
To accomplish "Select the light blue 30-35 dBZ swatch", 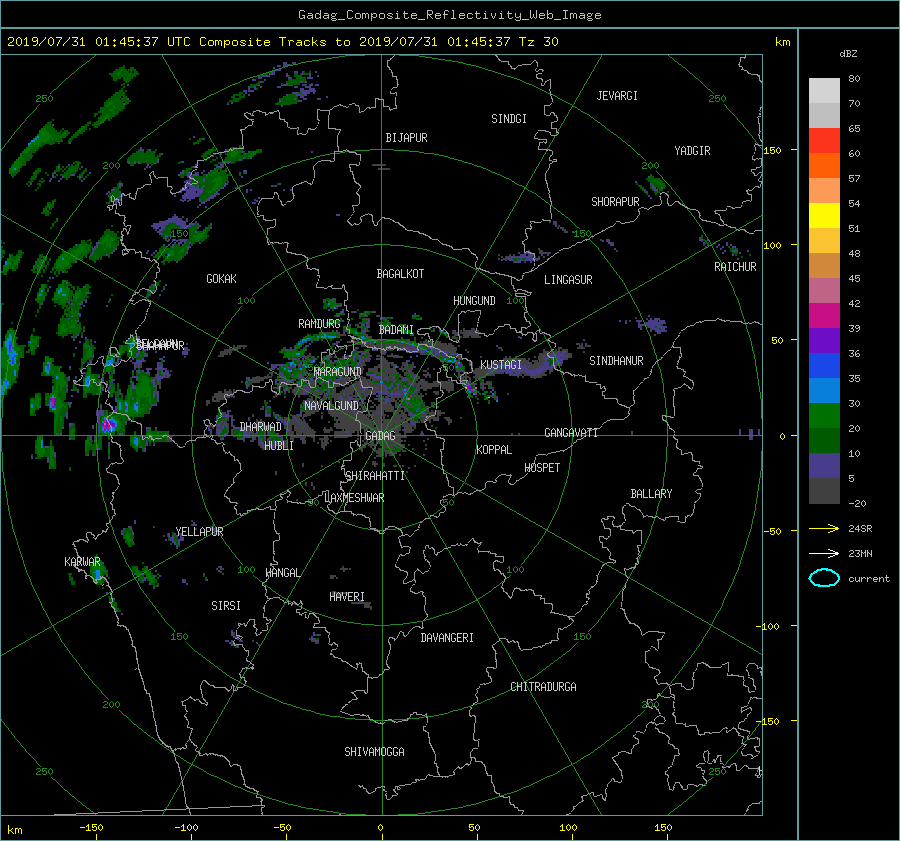I will (x=824, y=391).
